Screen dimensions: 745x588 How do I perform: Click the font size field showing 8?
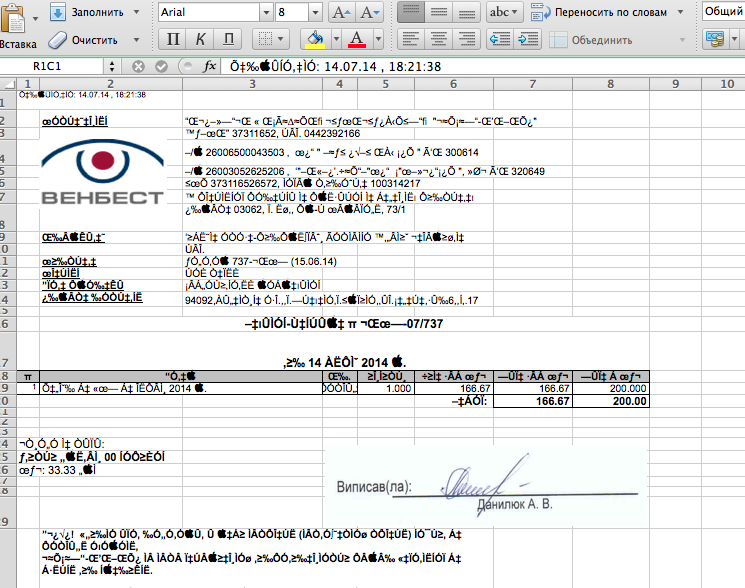[292, 12]
